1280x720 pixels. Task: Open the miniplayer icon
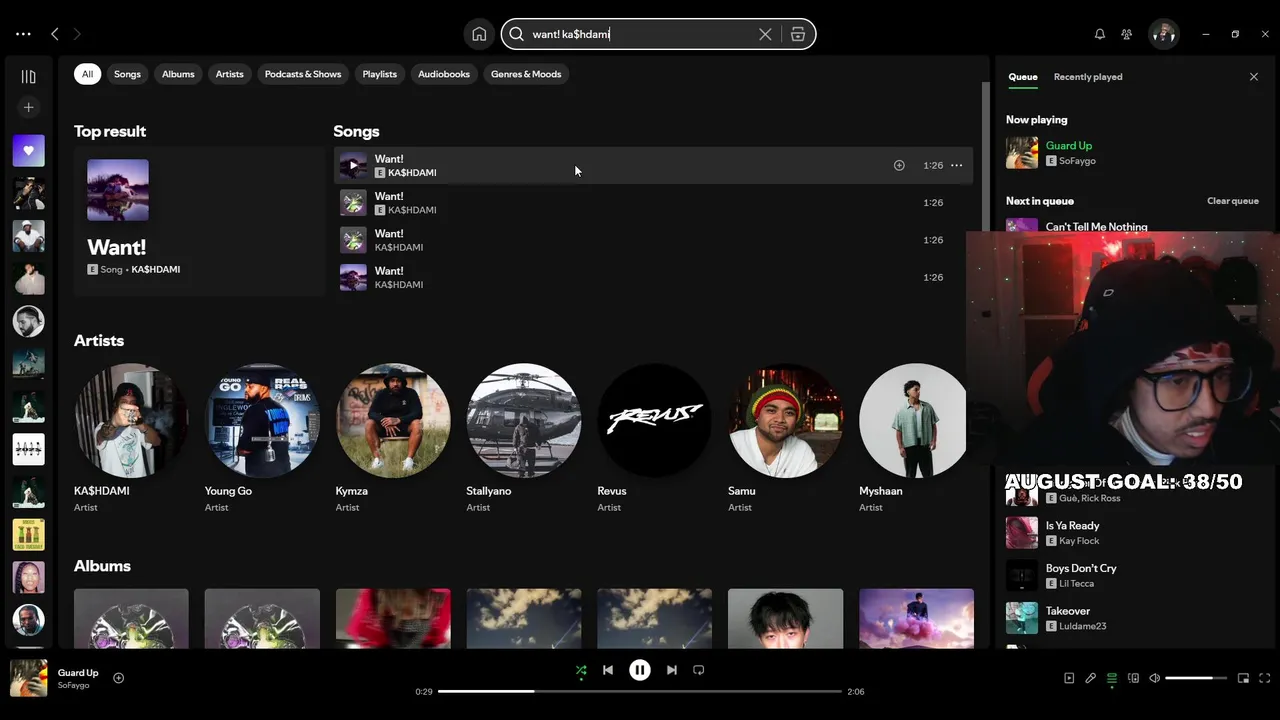pos(1243,678)
